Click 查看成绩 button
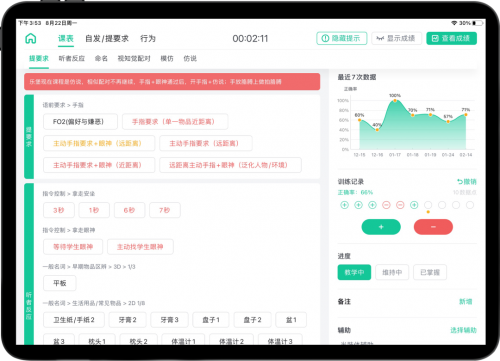500x361 pixels. (452, 38)
